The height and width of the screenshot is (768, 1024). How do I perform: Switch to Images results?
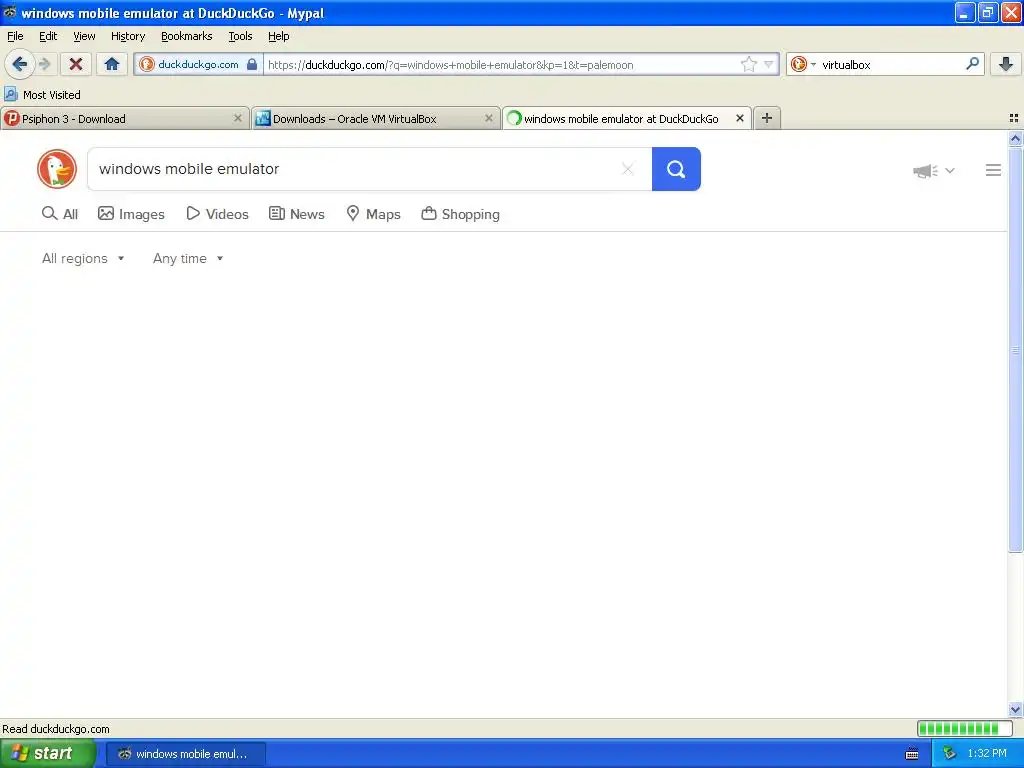click(131, 214)
